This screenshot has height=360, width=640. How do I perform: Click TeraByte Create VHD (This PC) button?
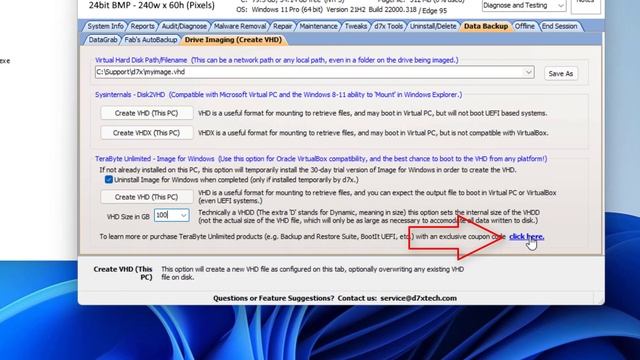tap(147, 197)
